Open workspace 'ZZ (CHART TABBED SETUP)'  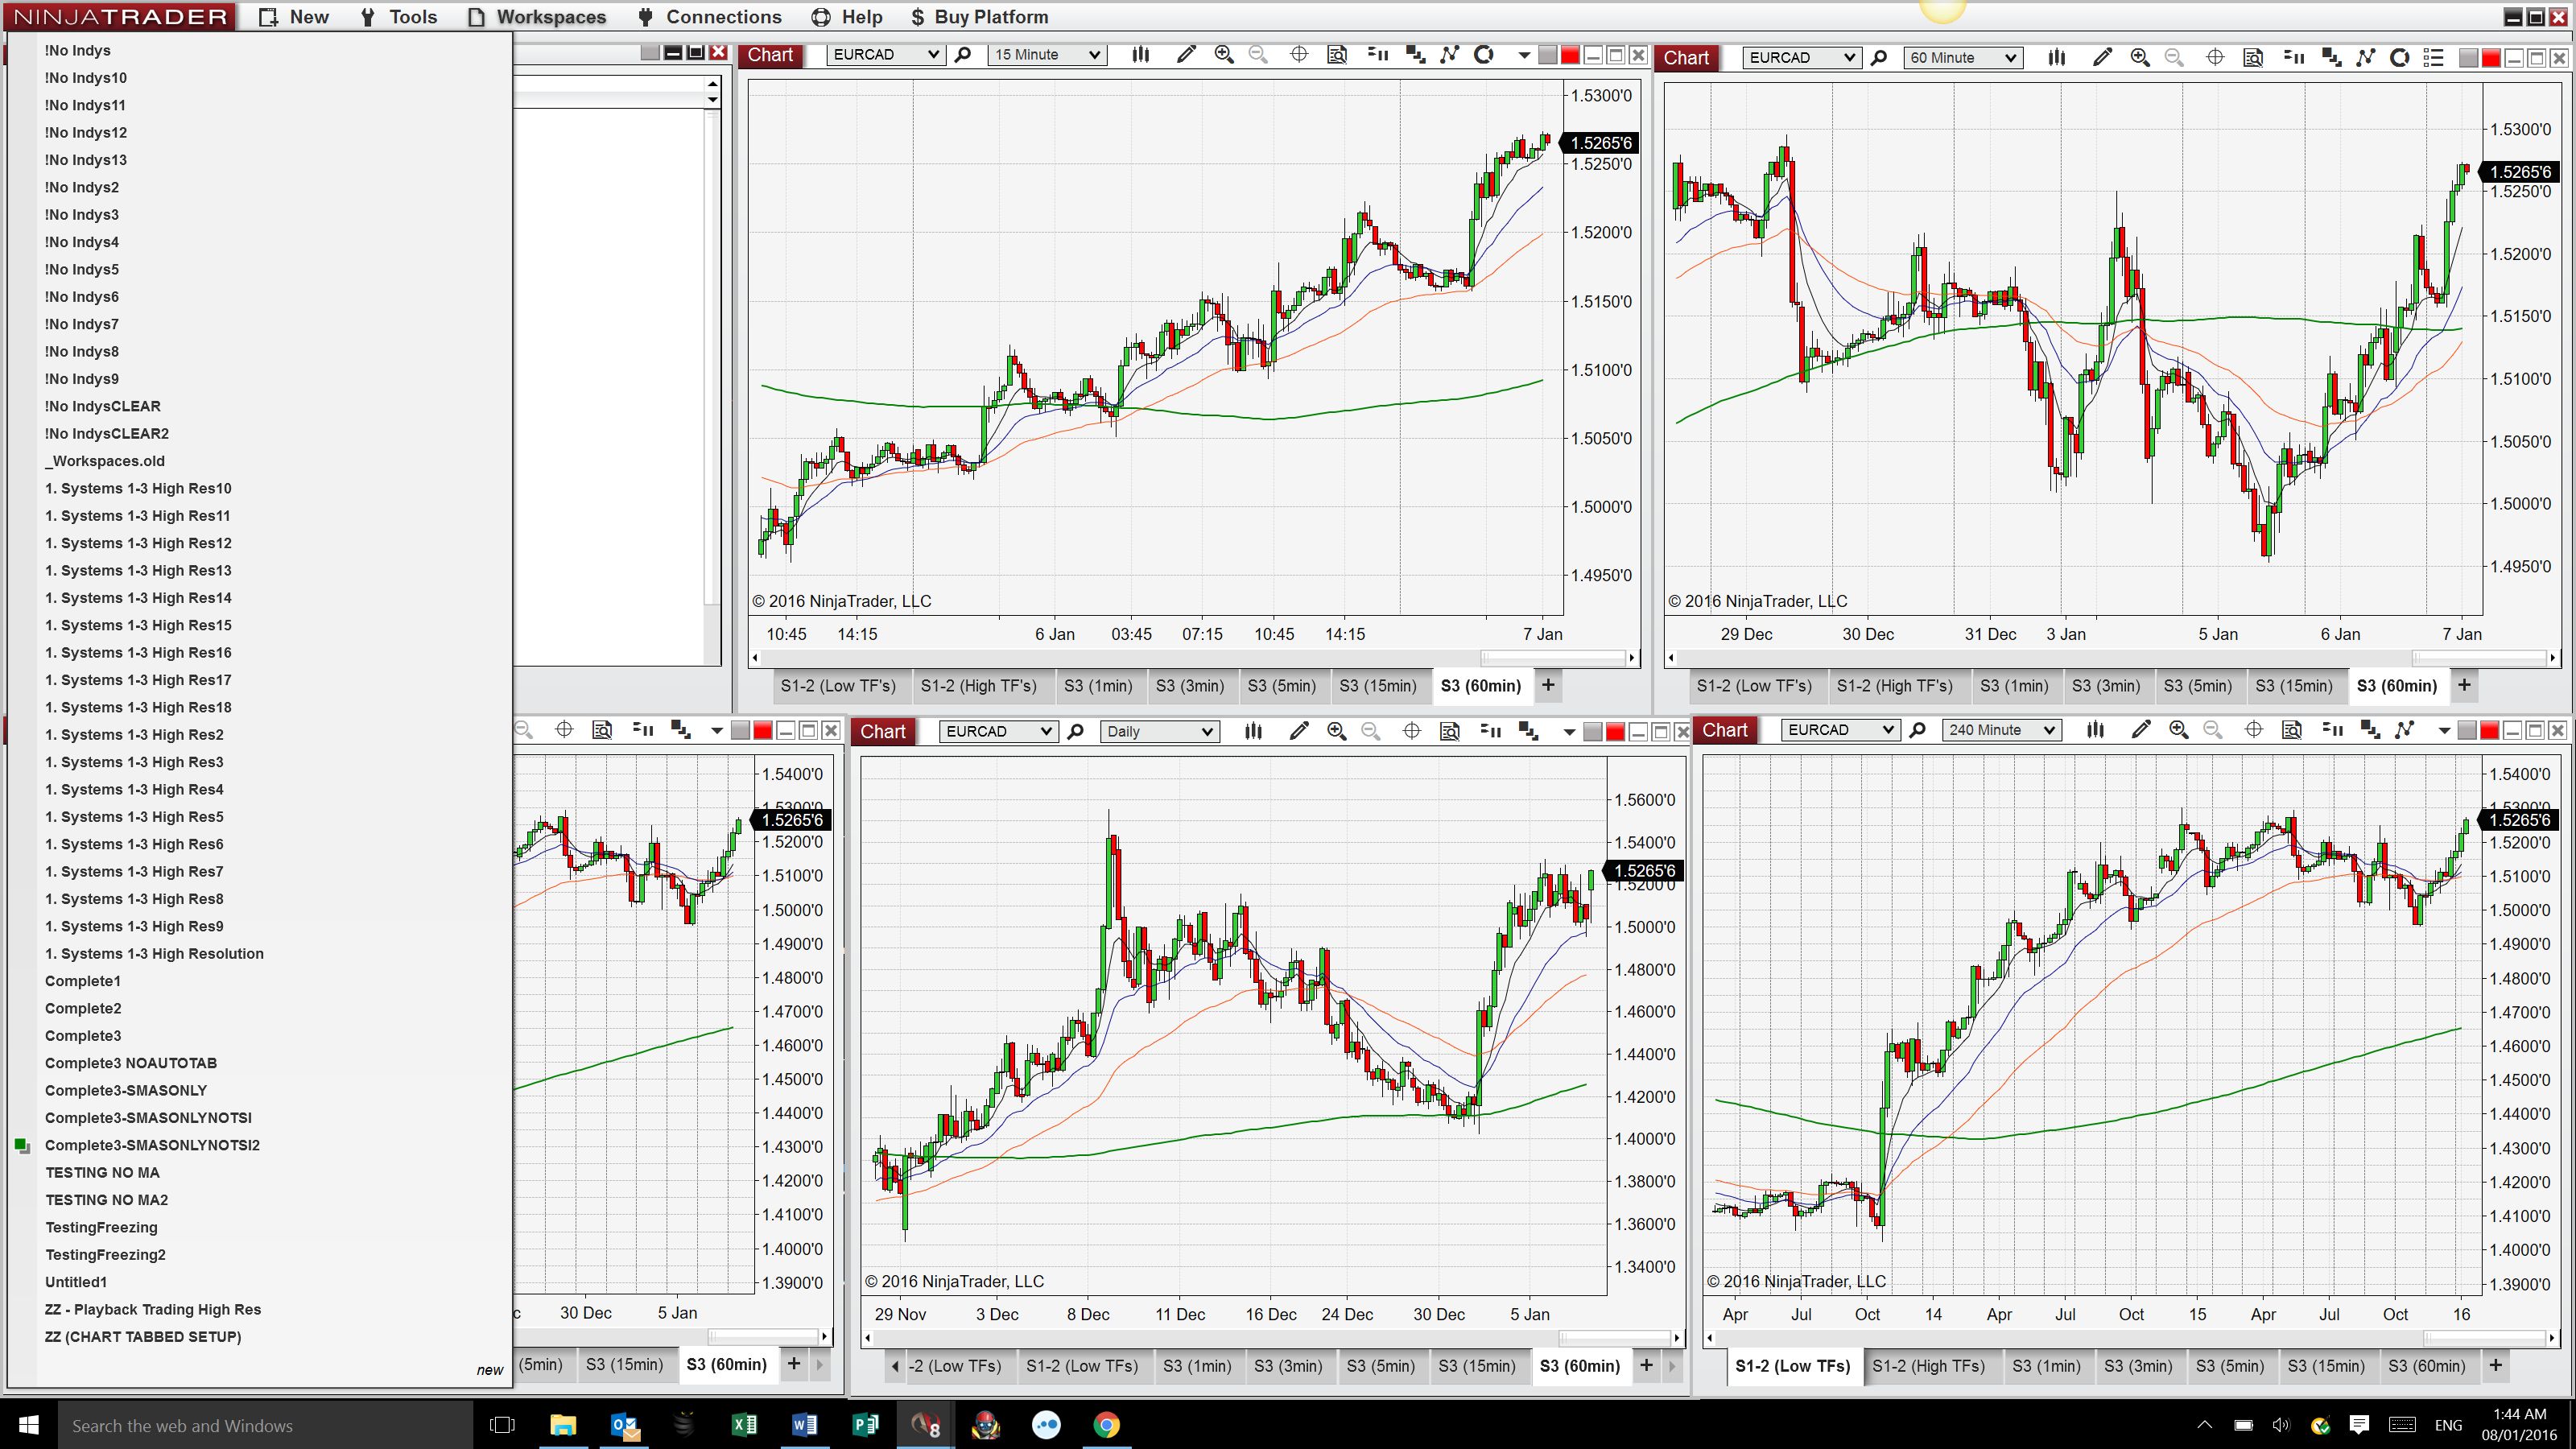click(x=143, y=1337)
